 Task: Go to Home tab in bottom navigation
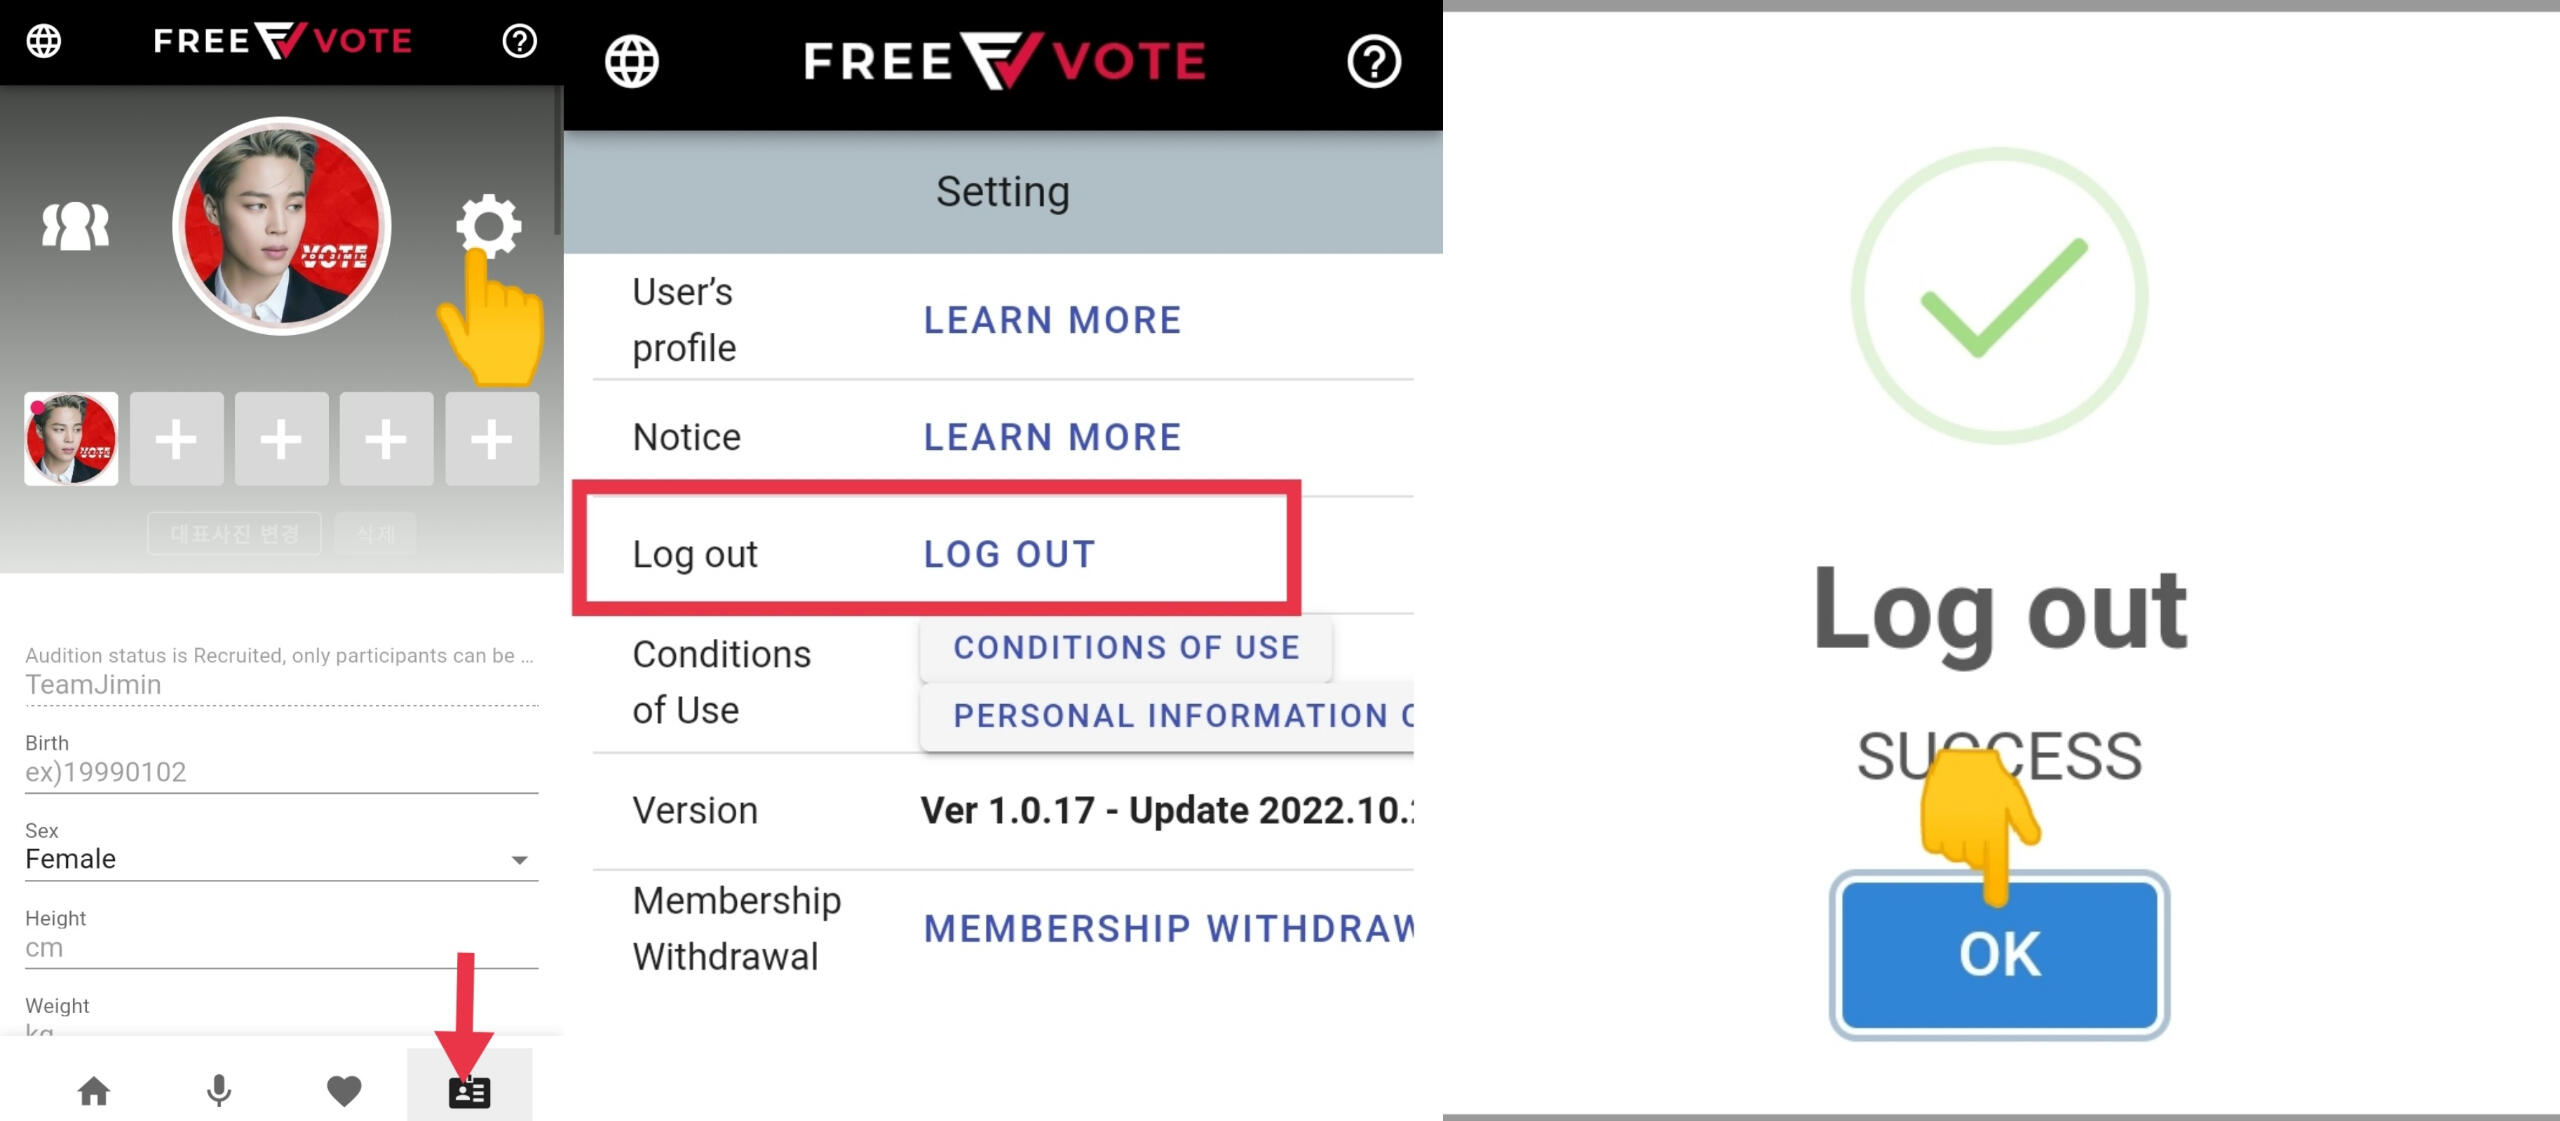click(x=94, y=1090)
